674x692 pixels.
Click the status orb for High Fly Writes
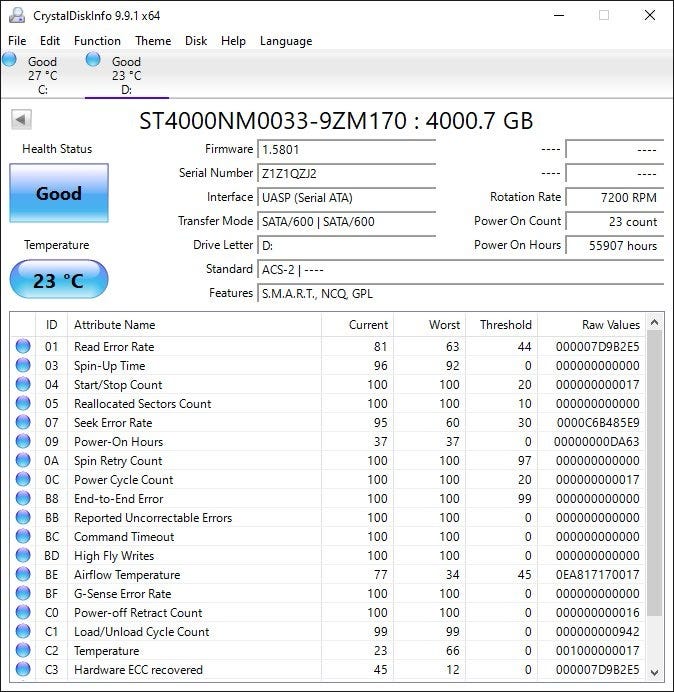coord(23,555)
